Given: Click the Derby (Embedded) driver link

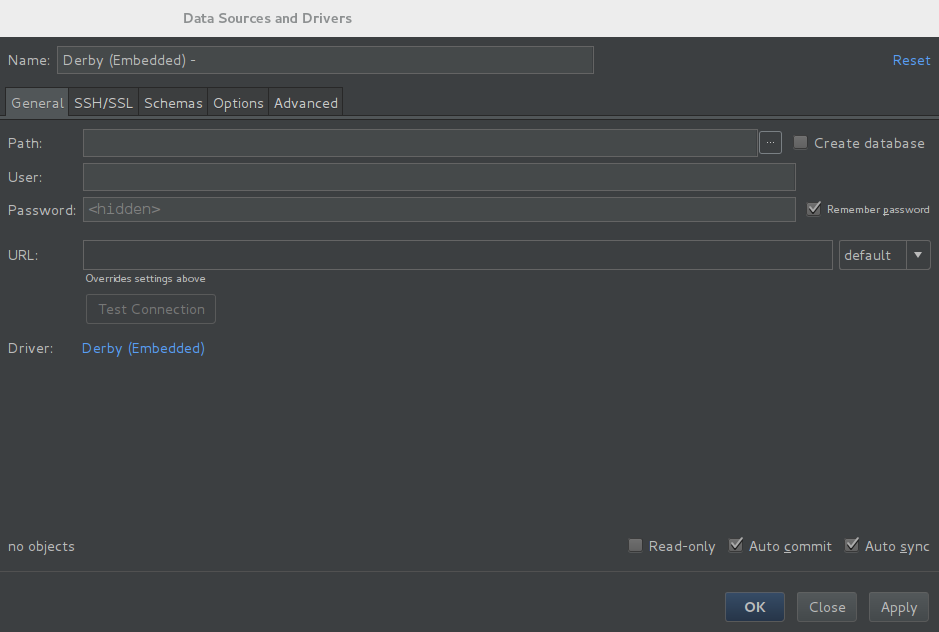Looking at the screenshot, I should tap(143, 348).
